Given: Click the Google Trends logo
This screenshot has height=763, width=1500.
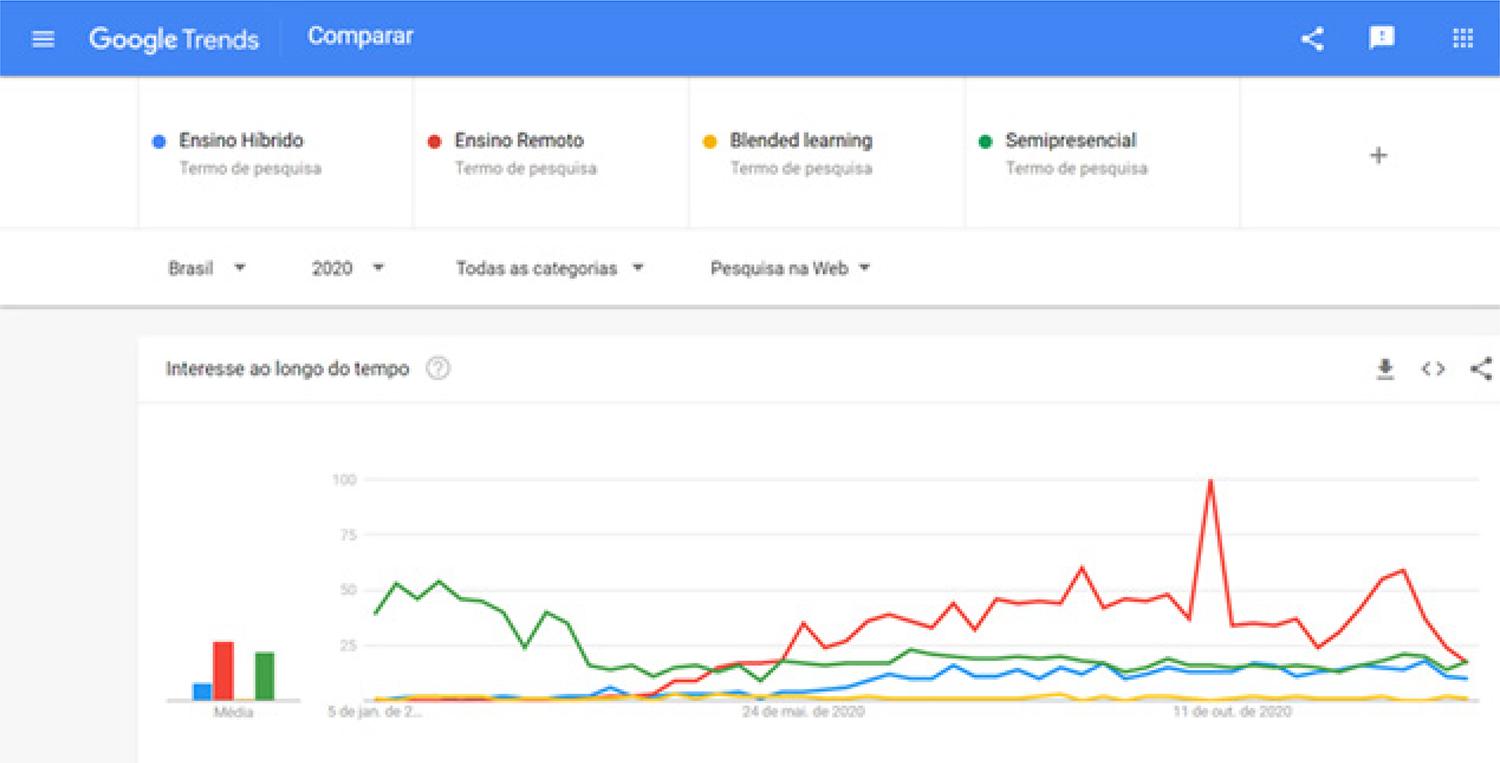Looking at the screenshot, I should point(174,39).
